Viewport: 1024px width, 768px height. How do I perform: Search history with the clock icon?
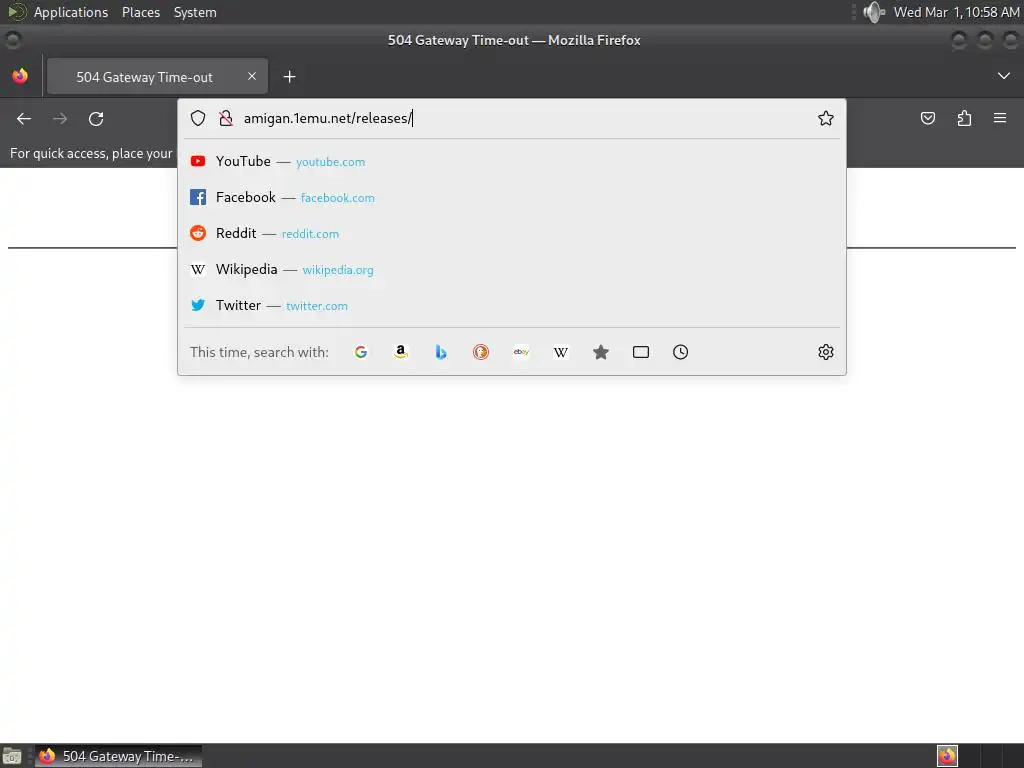(680, 352)
